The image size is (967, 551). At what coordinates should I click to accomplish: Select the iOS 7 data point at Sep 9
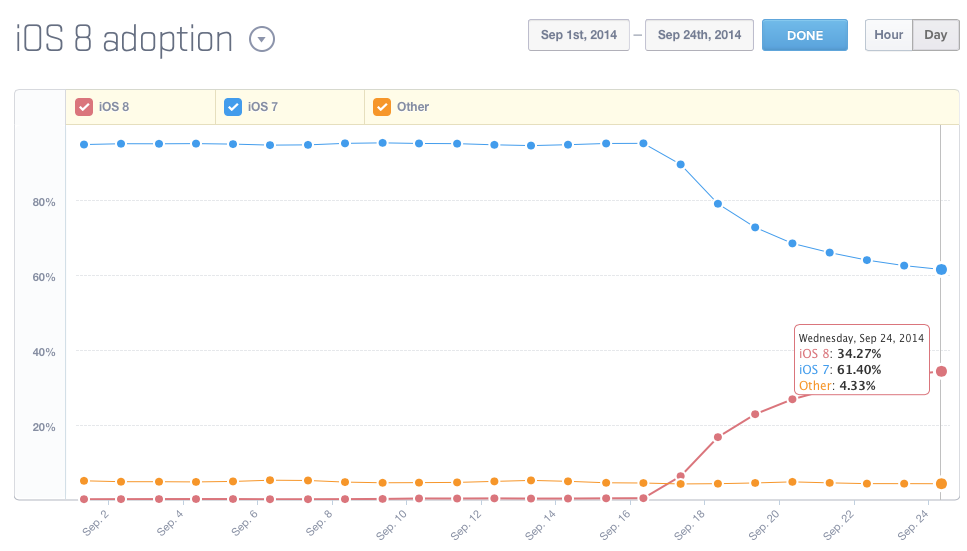[382, 143]
